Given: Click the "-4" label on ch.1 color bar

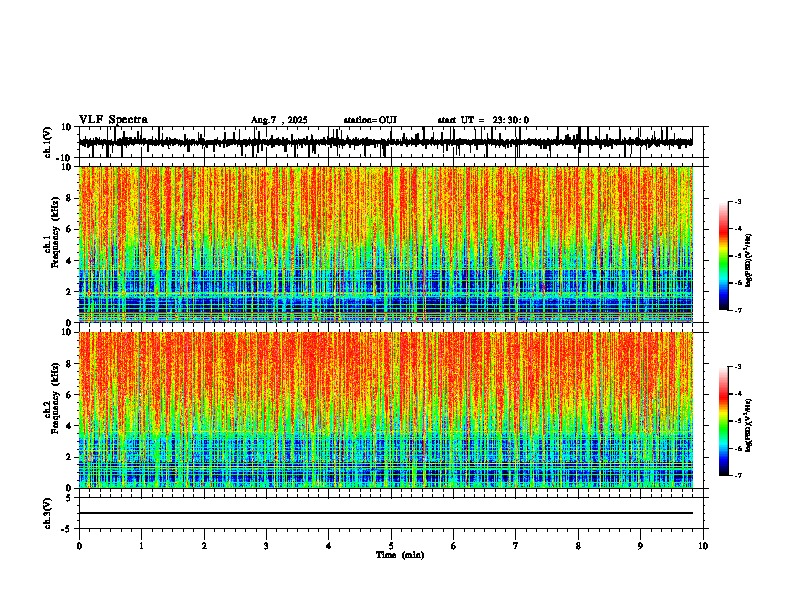Looking at the screenshot, I should point(737,229).
